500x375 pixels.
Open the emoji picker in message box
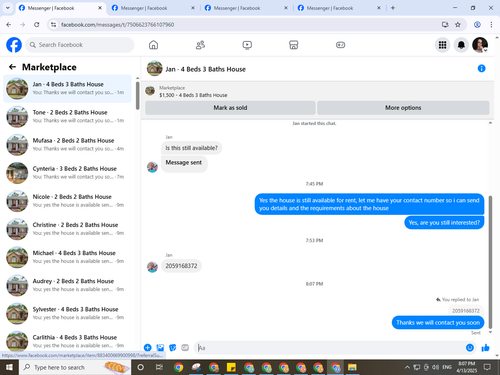(470, 348)
